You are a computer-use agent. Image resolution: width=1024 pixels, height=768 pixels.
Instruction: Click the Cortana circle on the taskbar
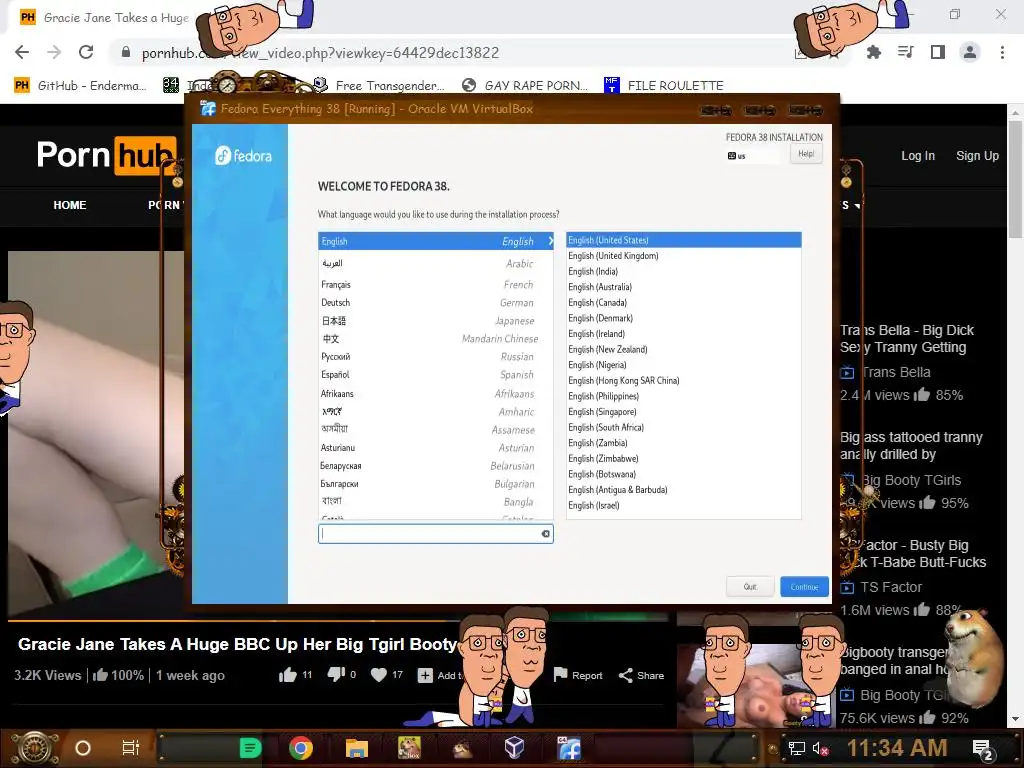click(82, 748)
